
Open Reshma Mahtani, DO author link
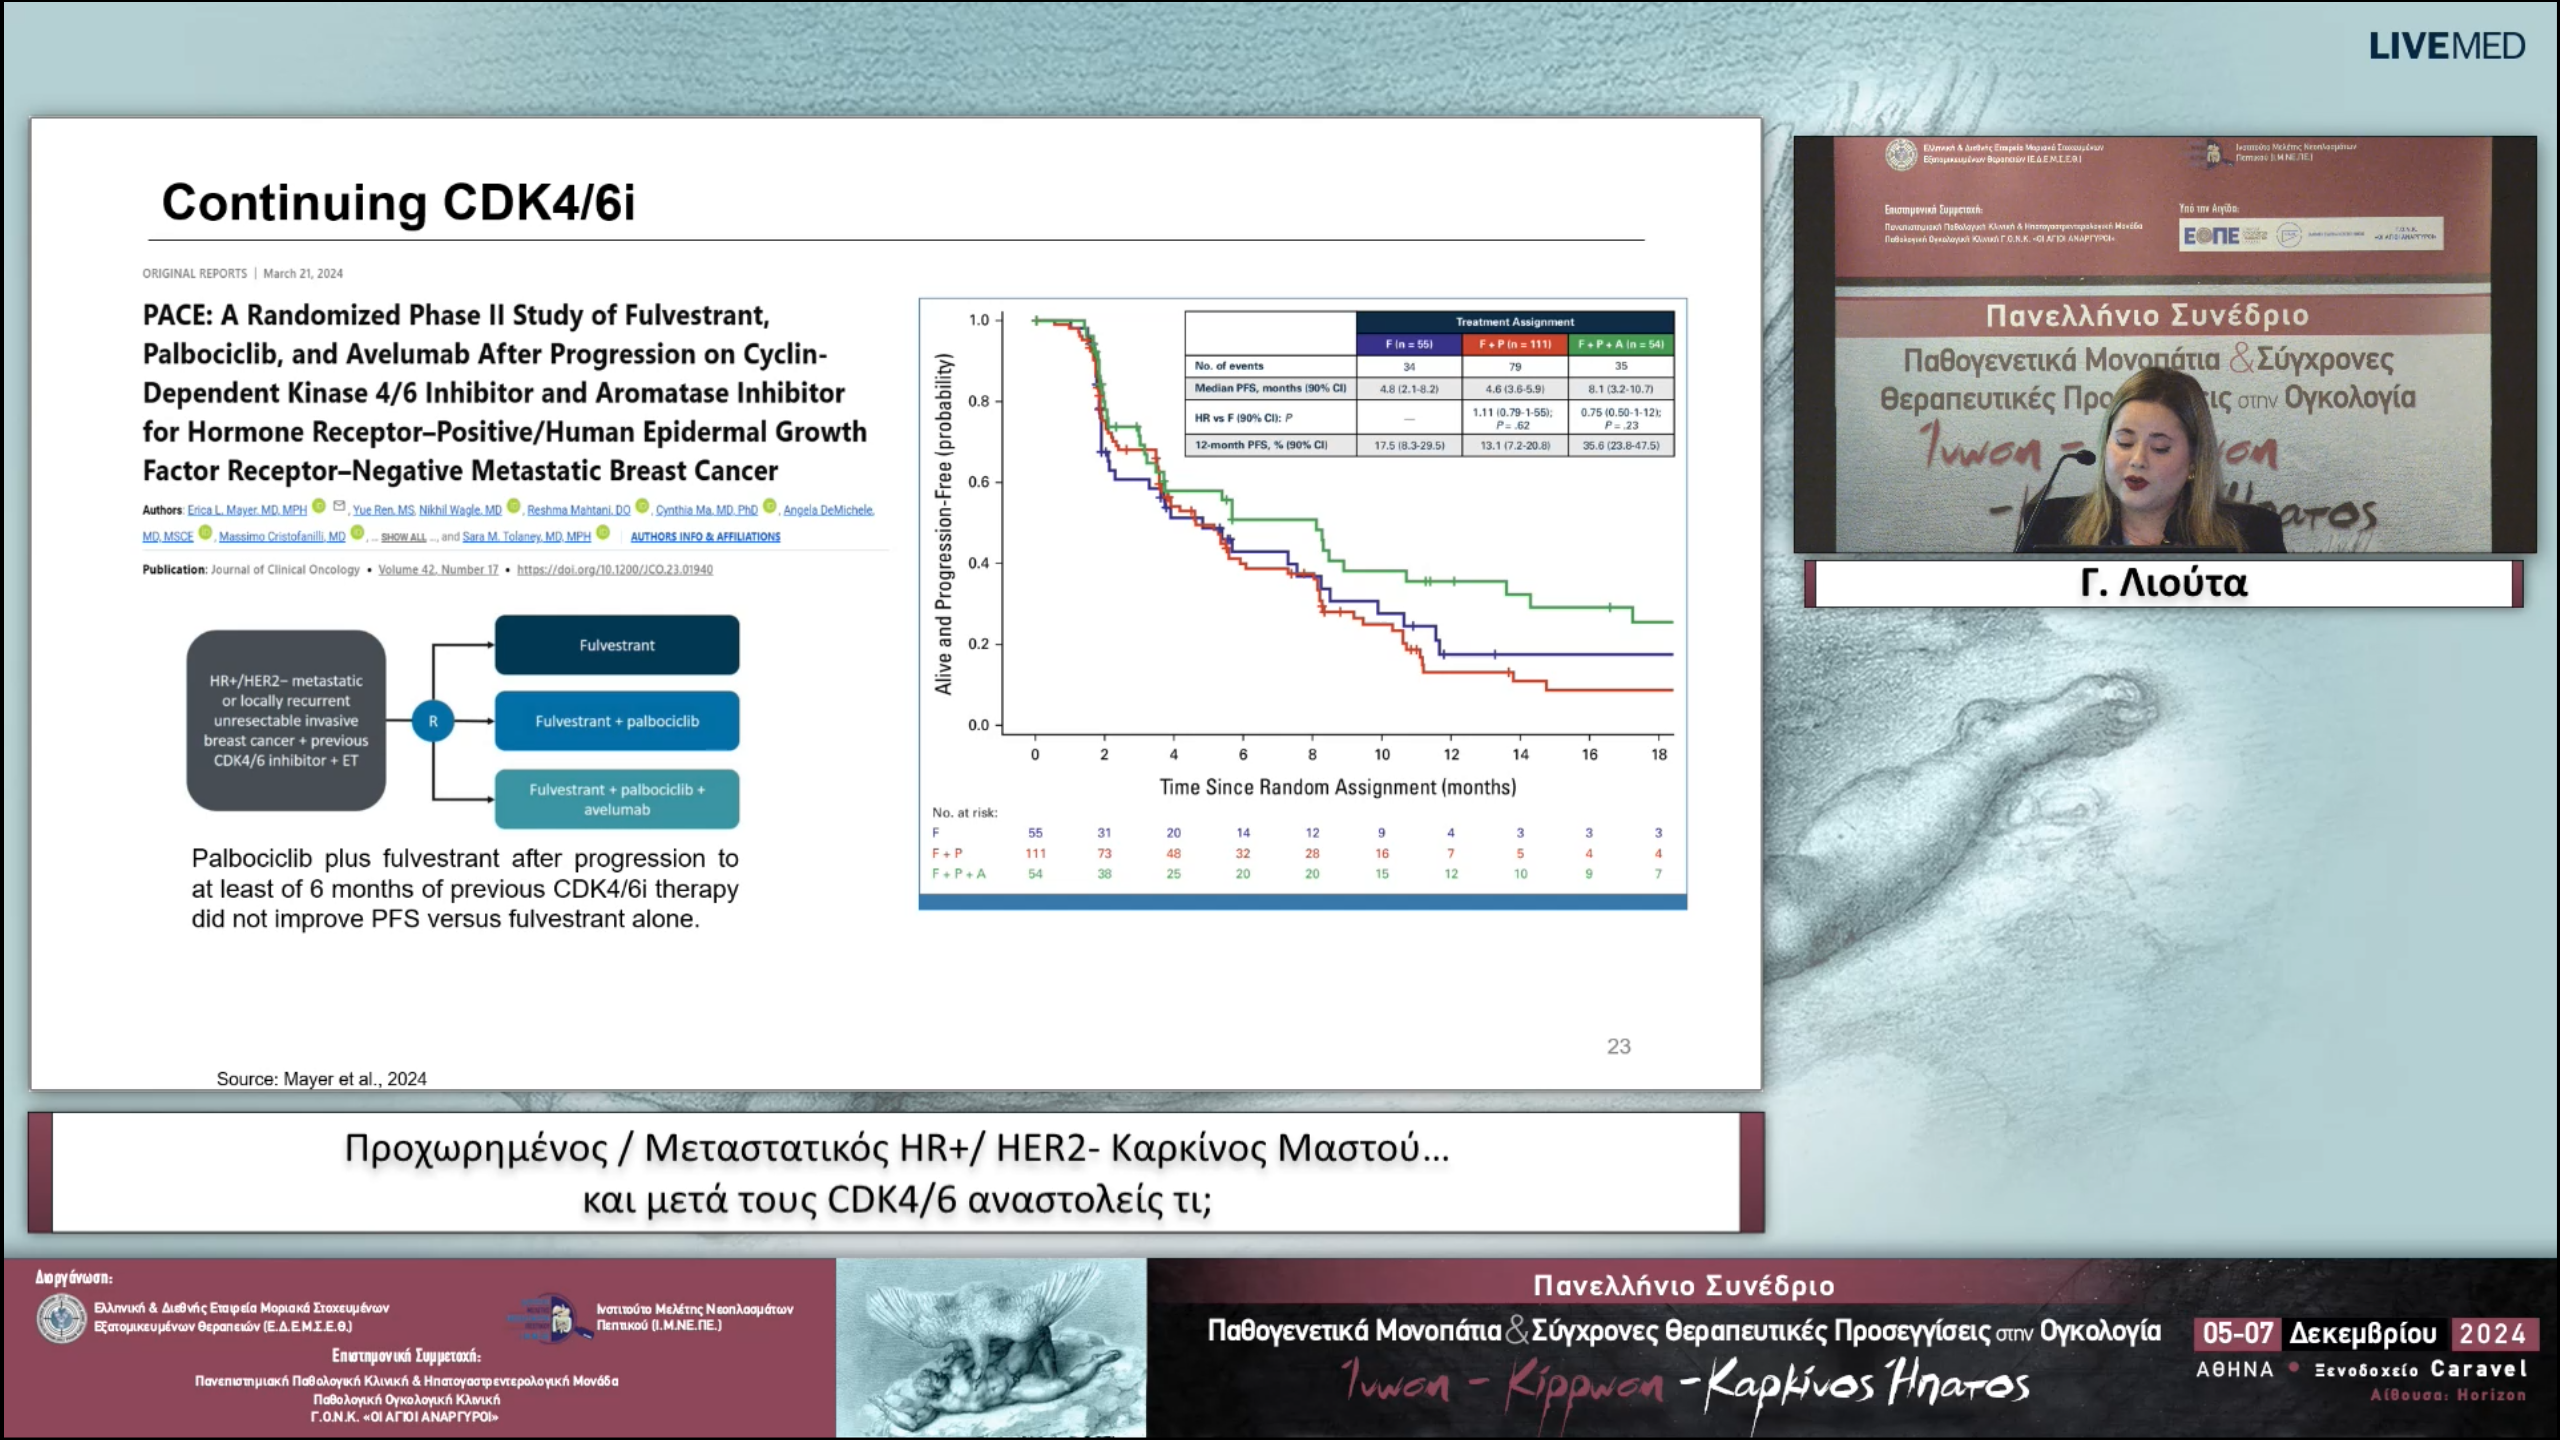point(579,510)
